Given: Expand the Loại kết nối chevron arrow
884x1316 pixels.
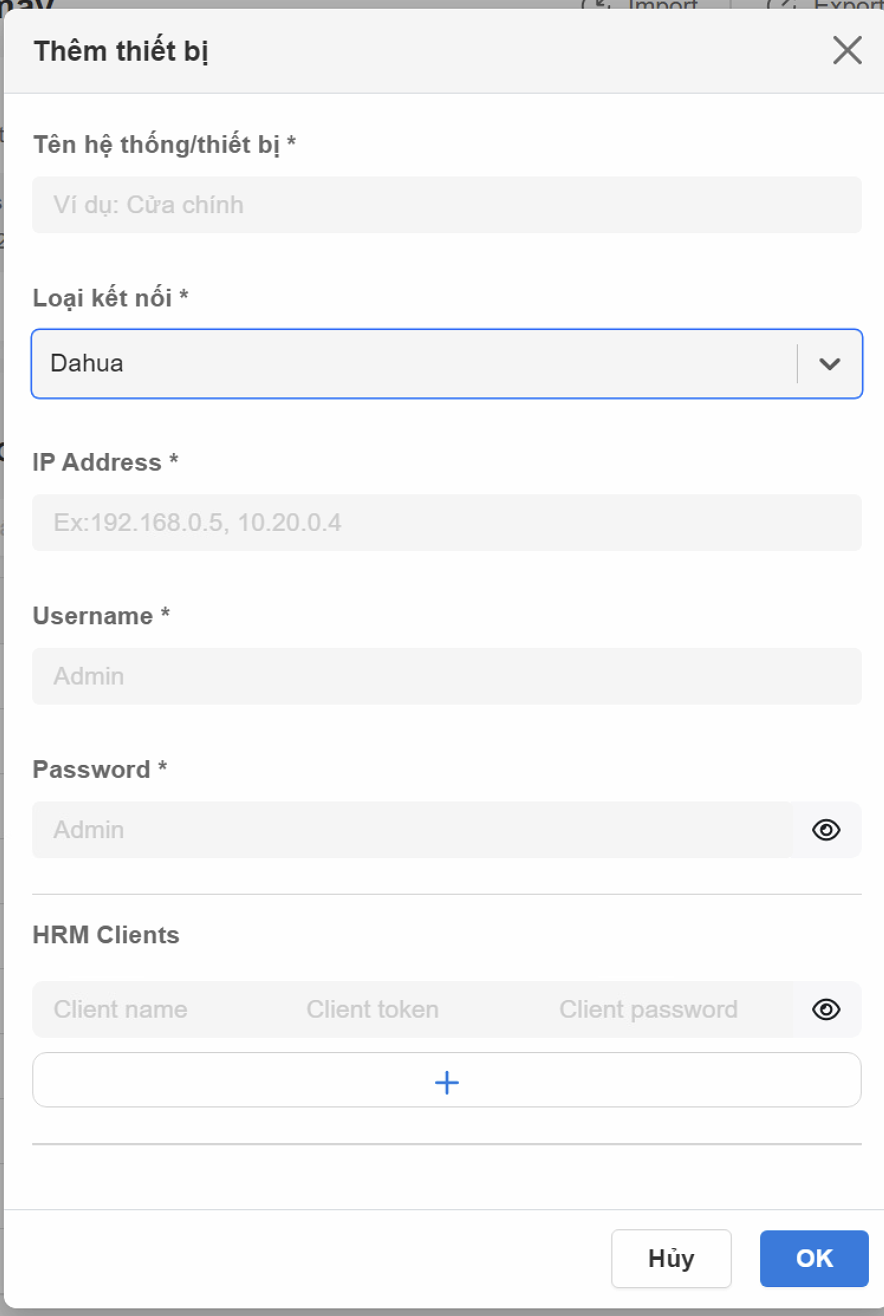Looking at the screenshot, I should 830,364.
